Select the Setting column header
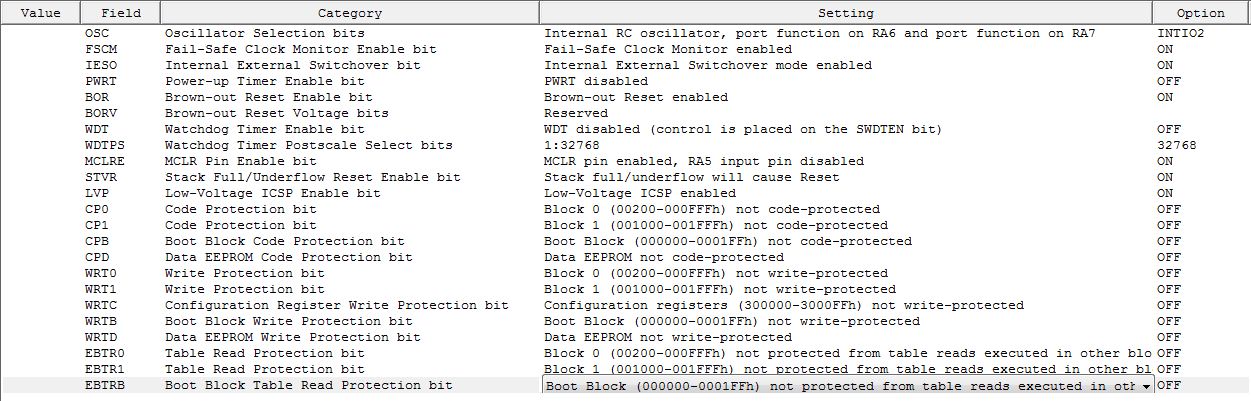This screenshot has height=401, width=1251. point(846,13)
